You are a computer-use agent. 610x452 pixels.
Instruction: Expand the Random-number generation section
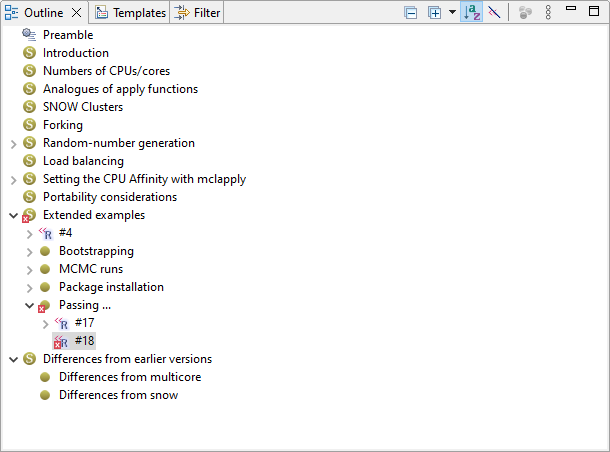(x=13, y=143)
